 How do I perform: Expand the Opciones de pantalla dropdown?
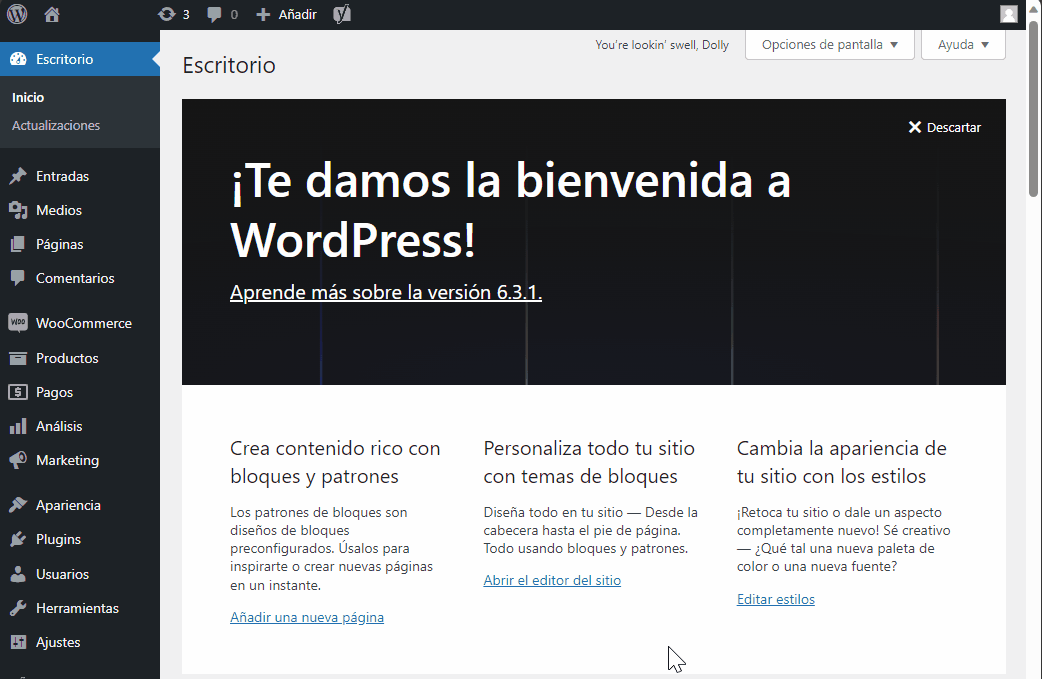click(829, 45)
